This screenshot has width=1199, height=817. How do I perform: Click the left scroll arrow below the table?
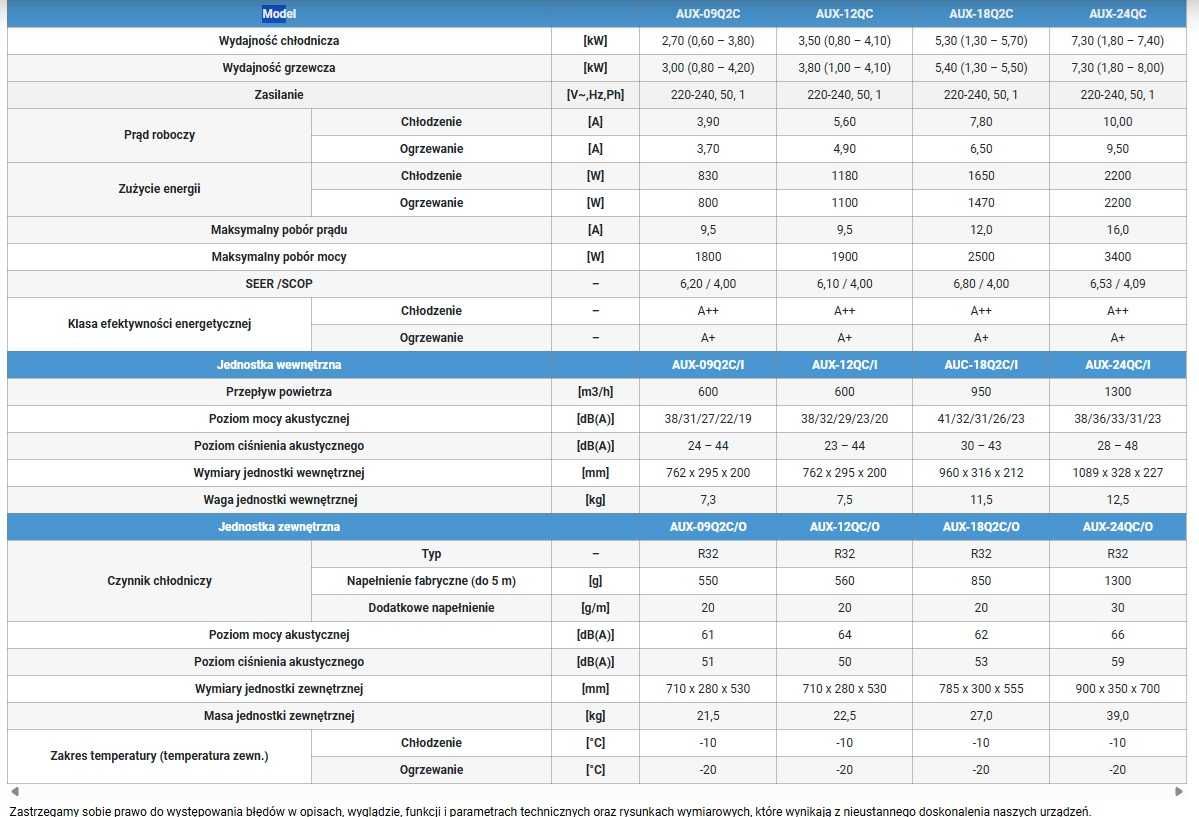point(15,792)
